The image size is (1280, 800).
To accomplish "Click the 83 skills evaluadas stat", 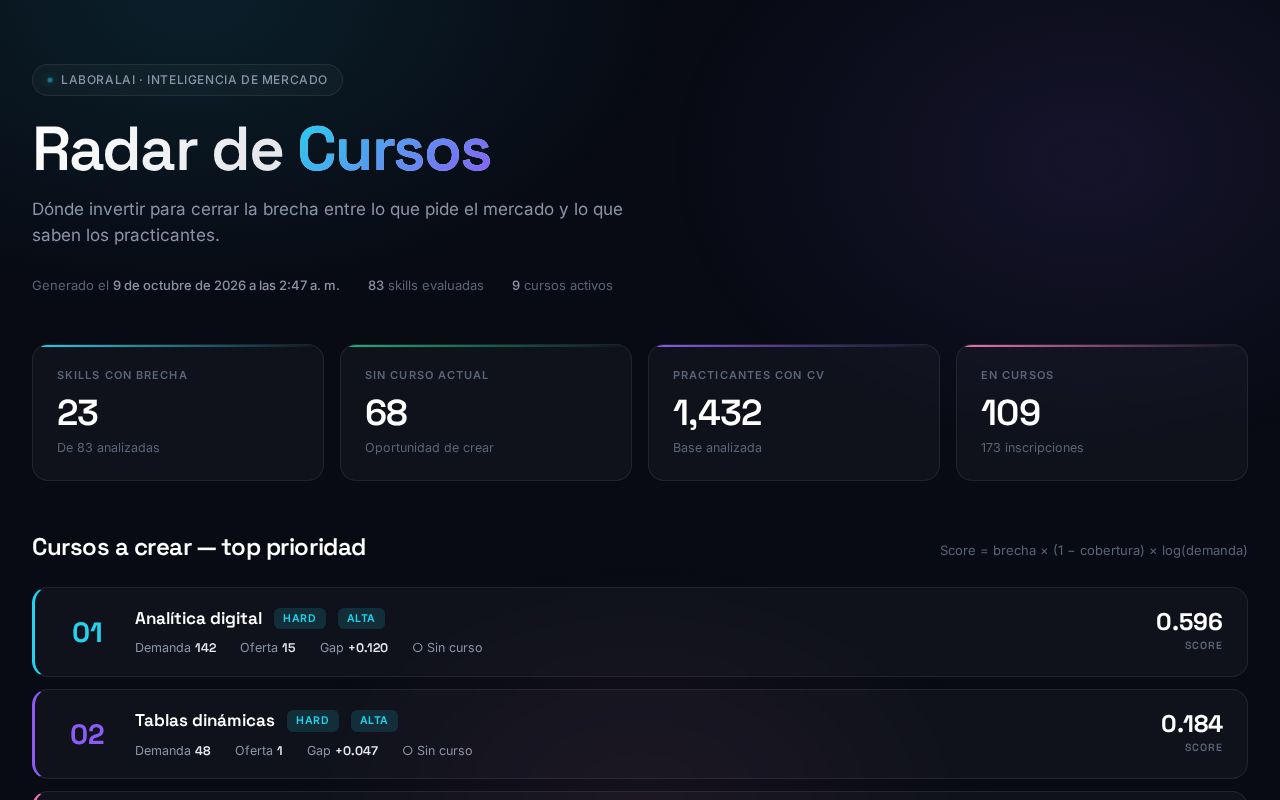I will pyautogui.click(x=426, y=286).
